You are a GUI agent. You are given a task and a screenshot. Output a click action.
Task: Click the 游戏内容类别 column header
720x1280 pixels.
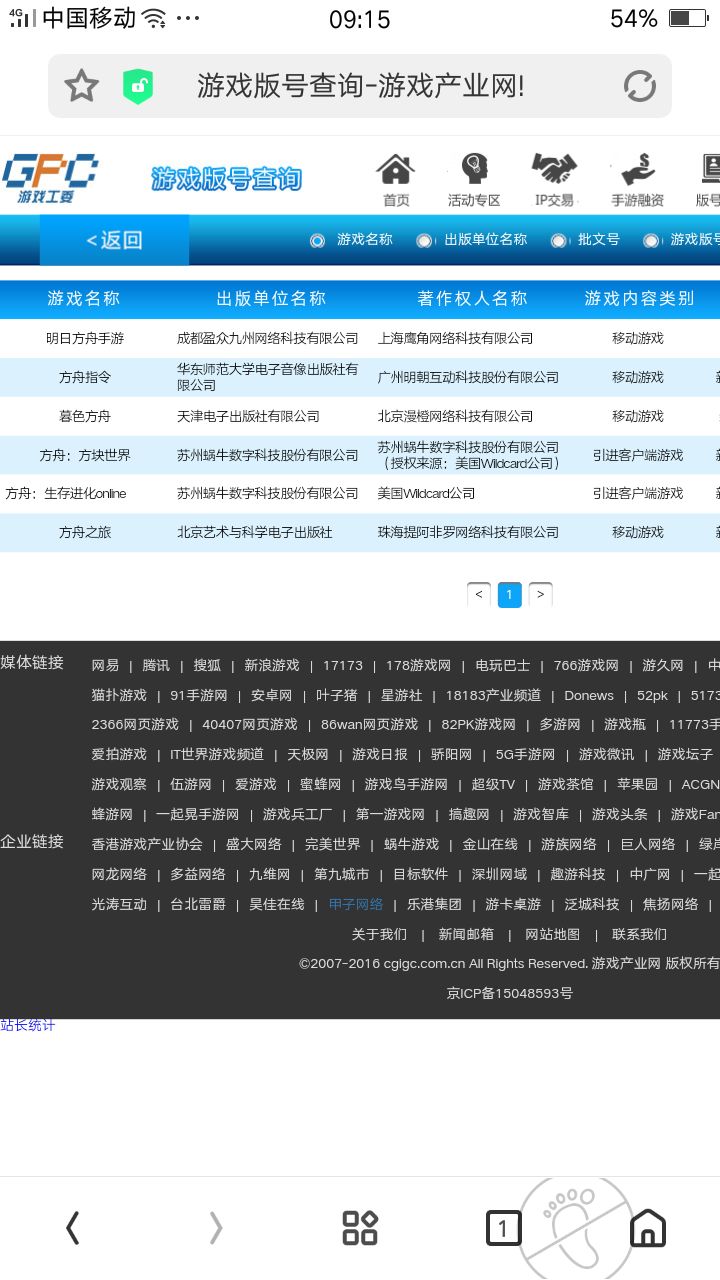coord(639,298)
